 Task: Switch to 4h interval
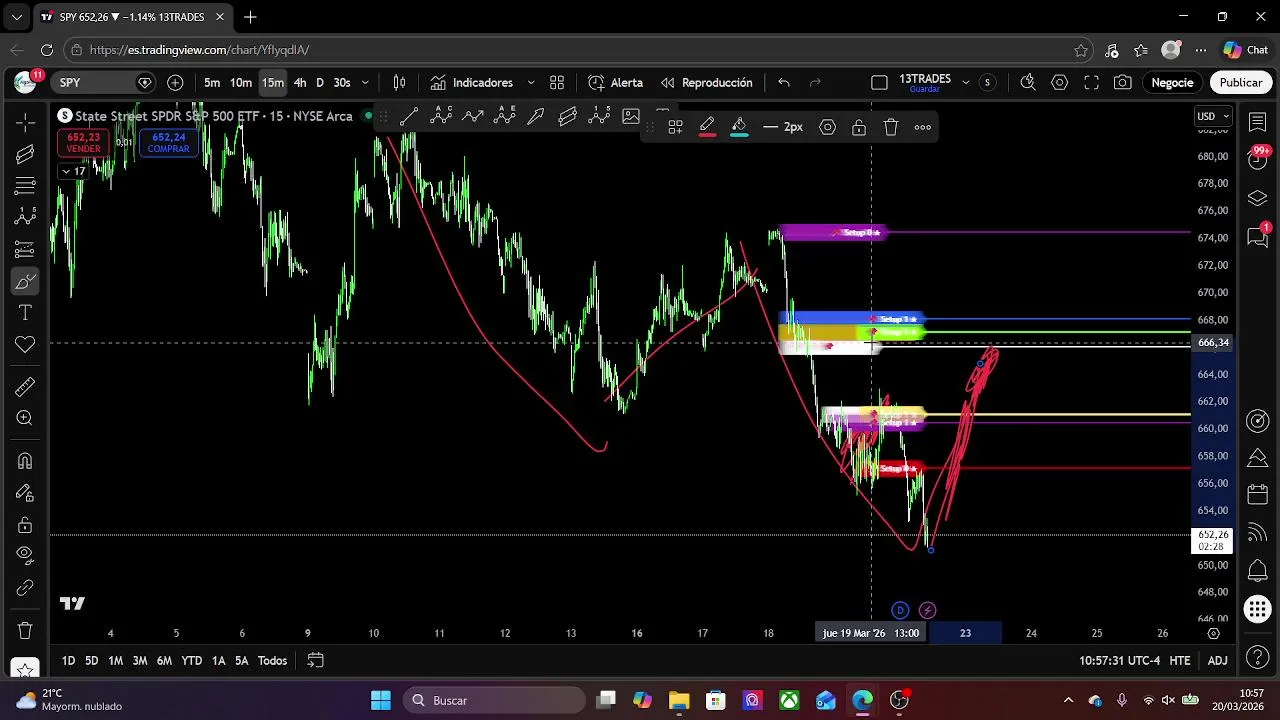click(x=300, y=83)
